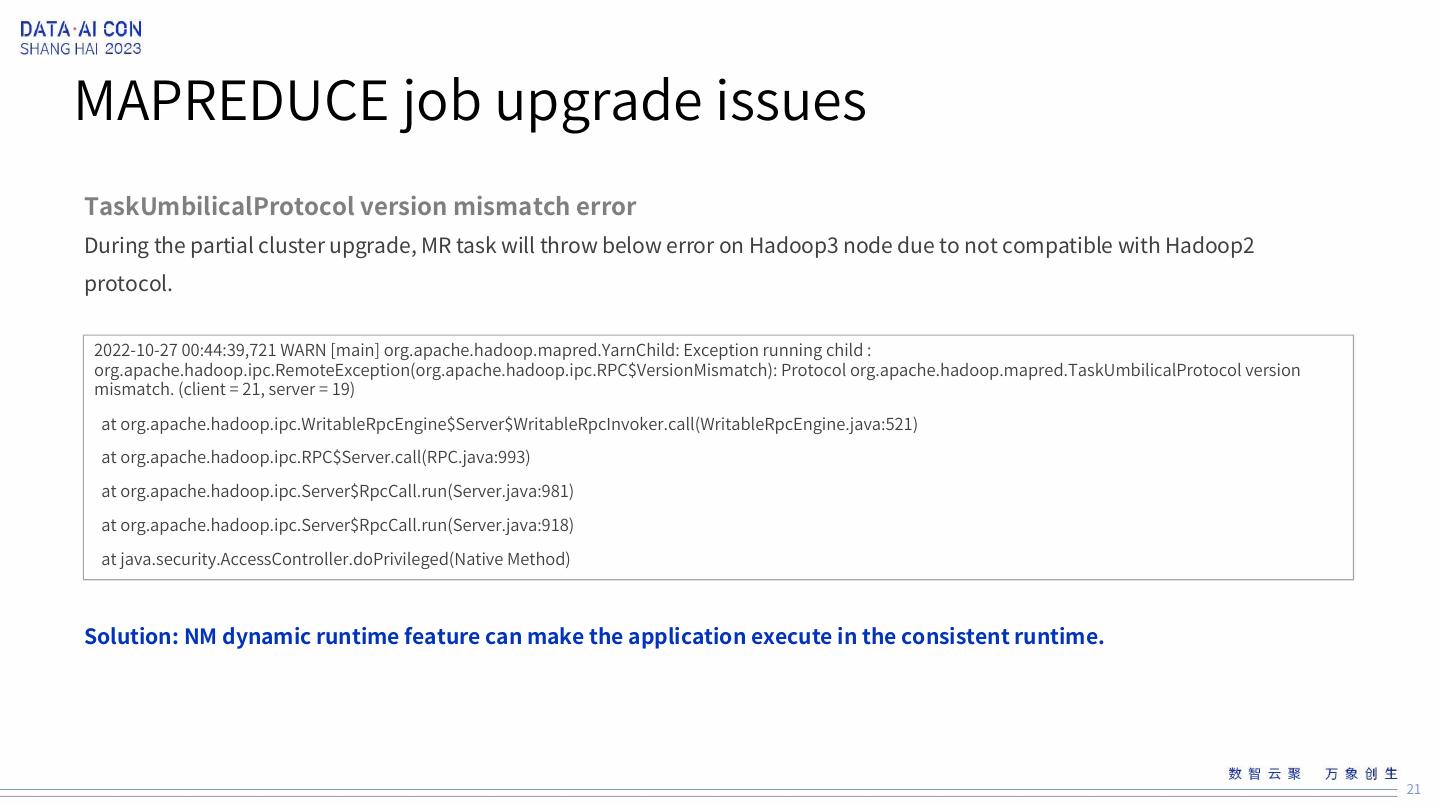
Task: Click the 万象创生 footer slogan
Action: click(x=1361, y=774)
